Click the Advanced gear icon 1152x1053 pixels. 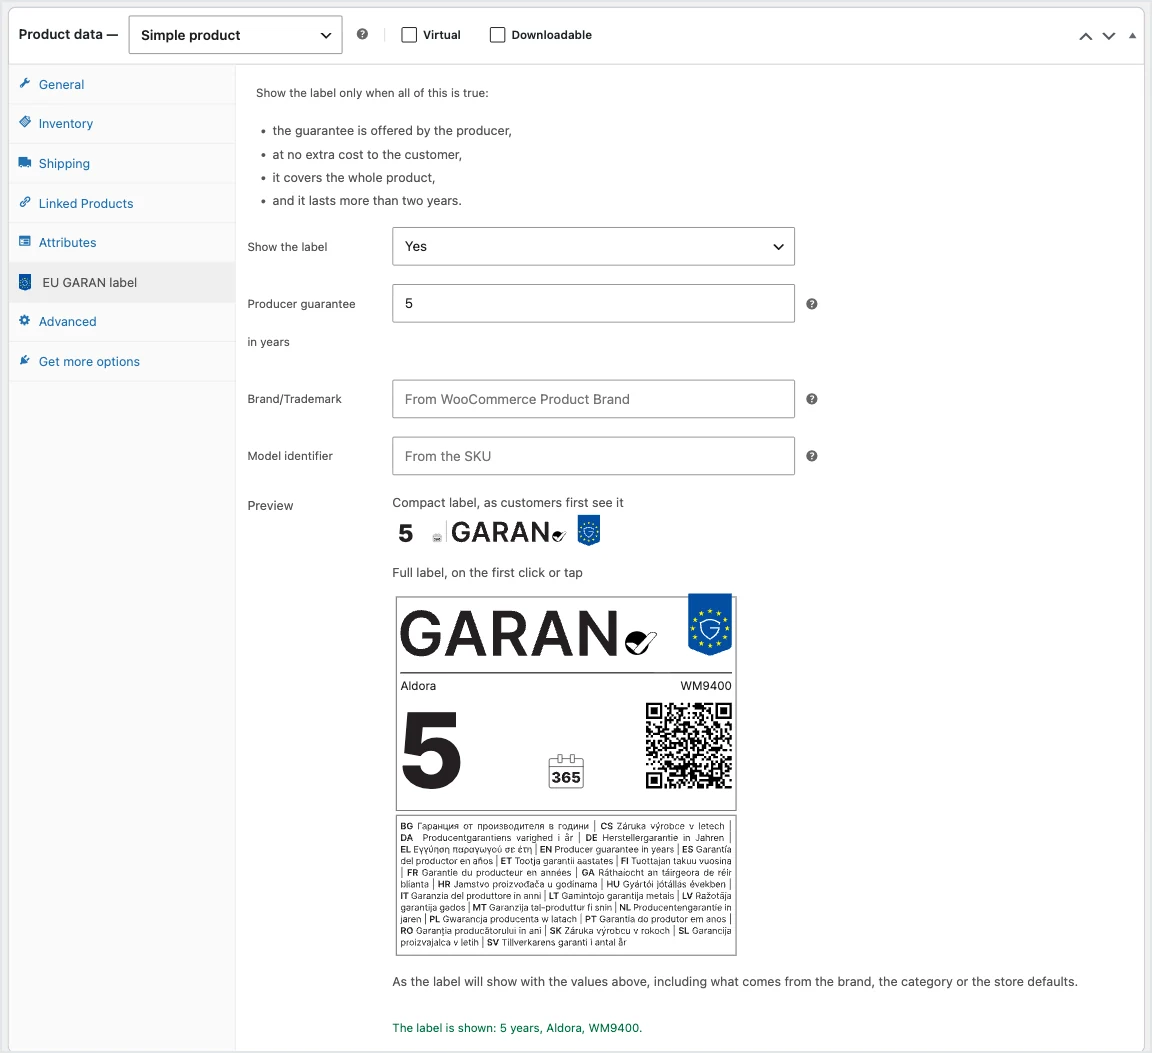(25, 321)
